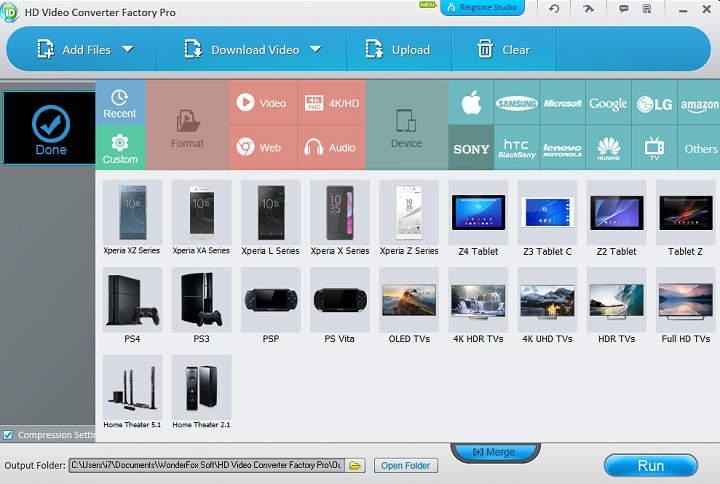Open the feedback chat icon

coord(624,9)
